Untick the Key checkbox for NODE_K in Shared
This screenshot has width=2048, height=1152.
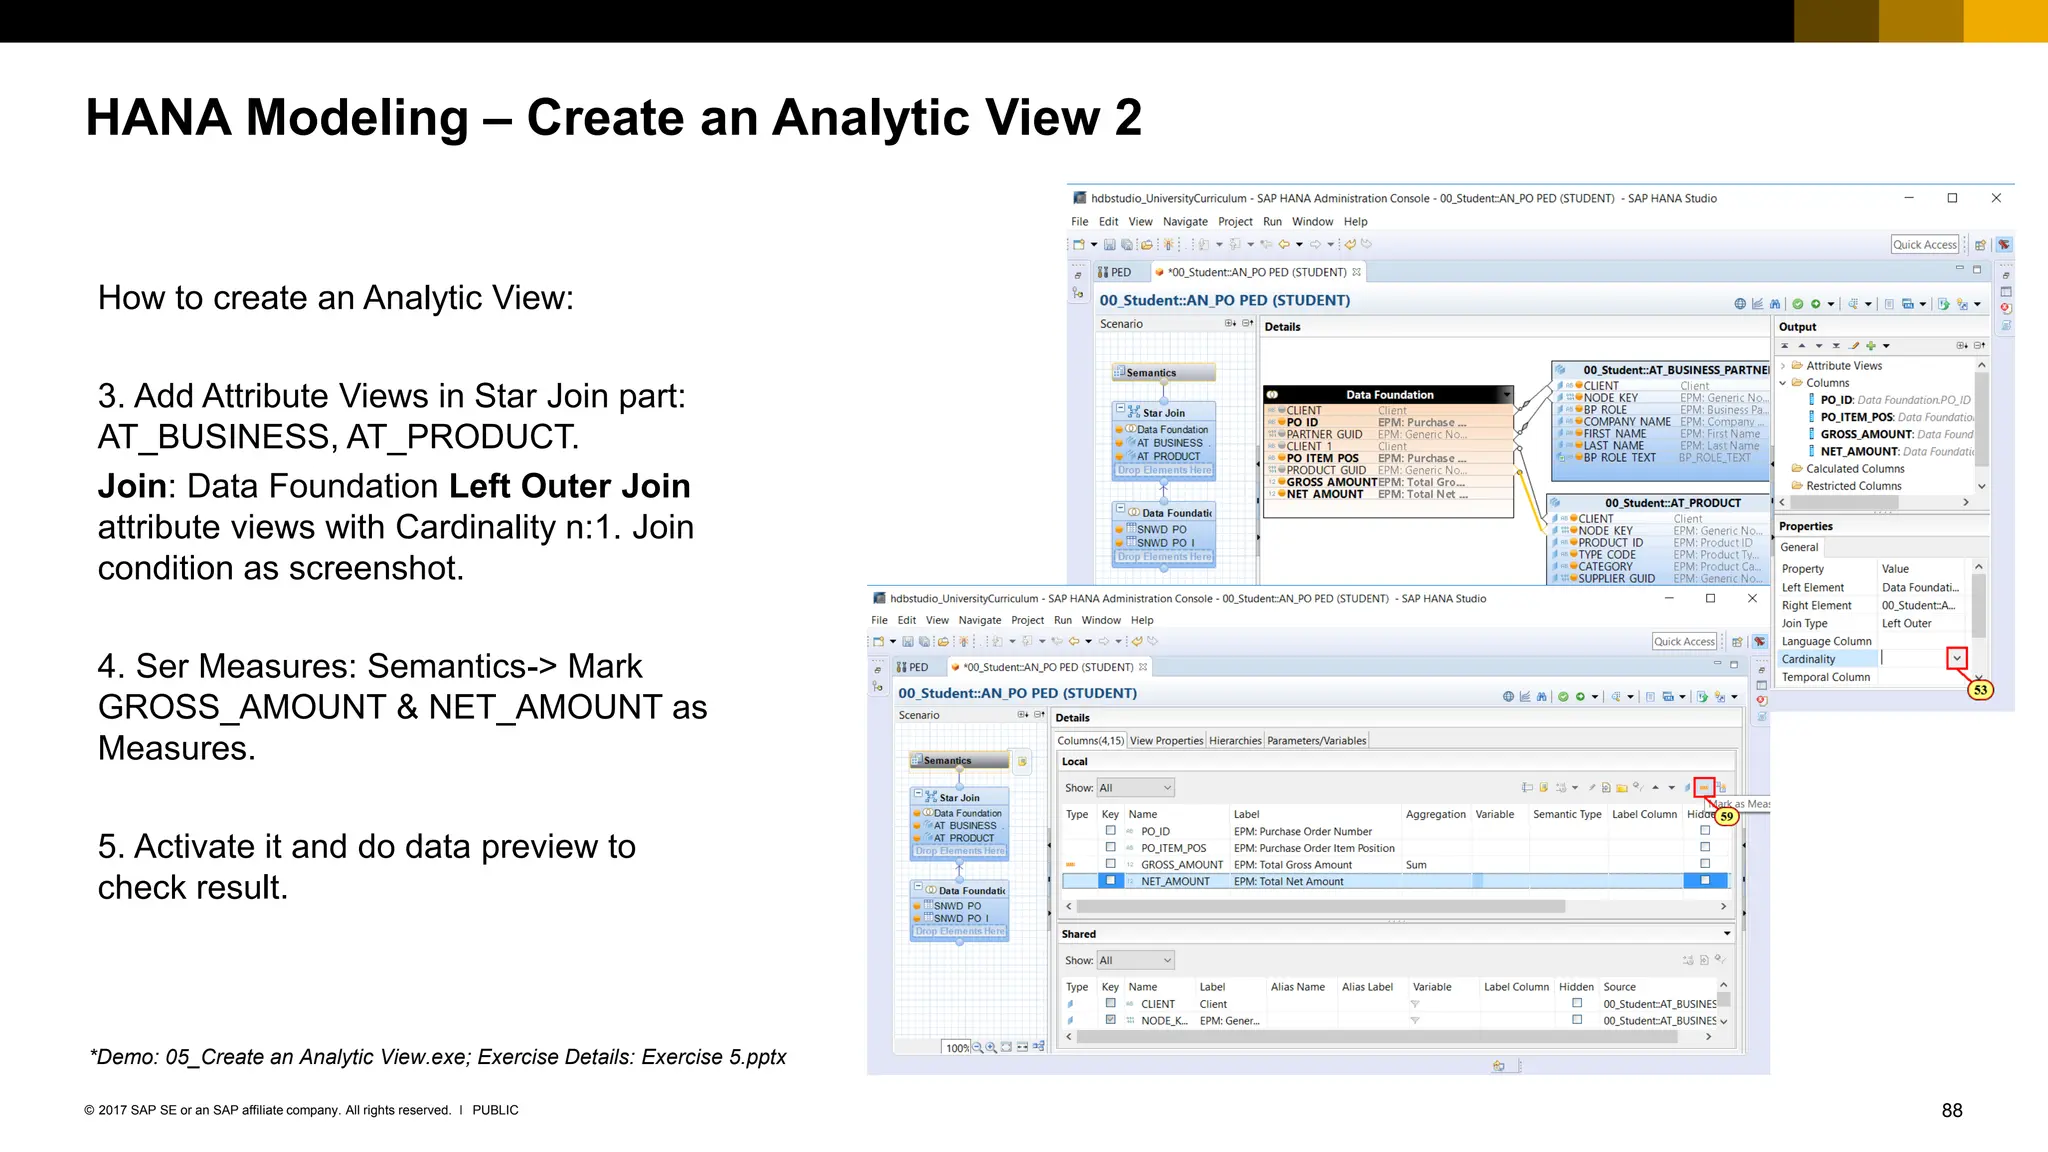[x=1110, y=1020]
